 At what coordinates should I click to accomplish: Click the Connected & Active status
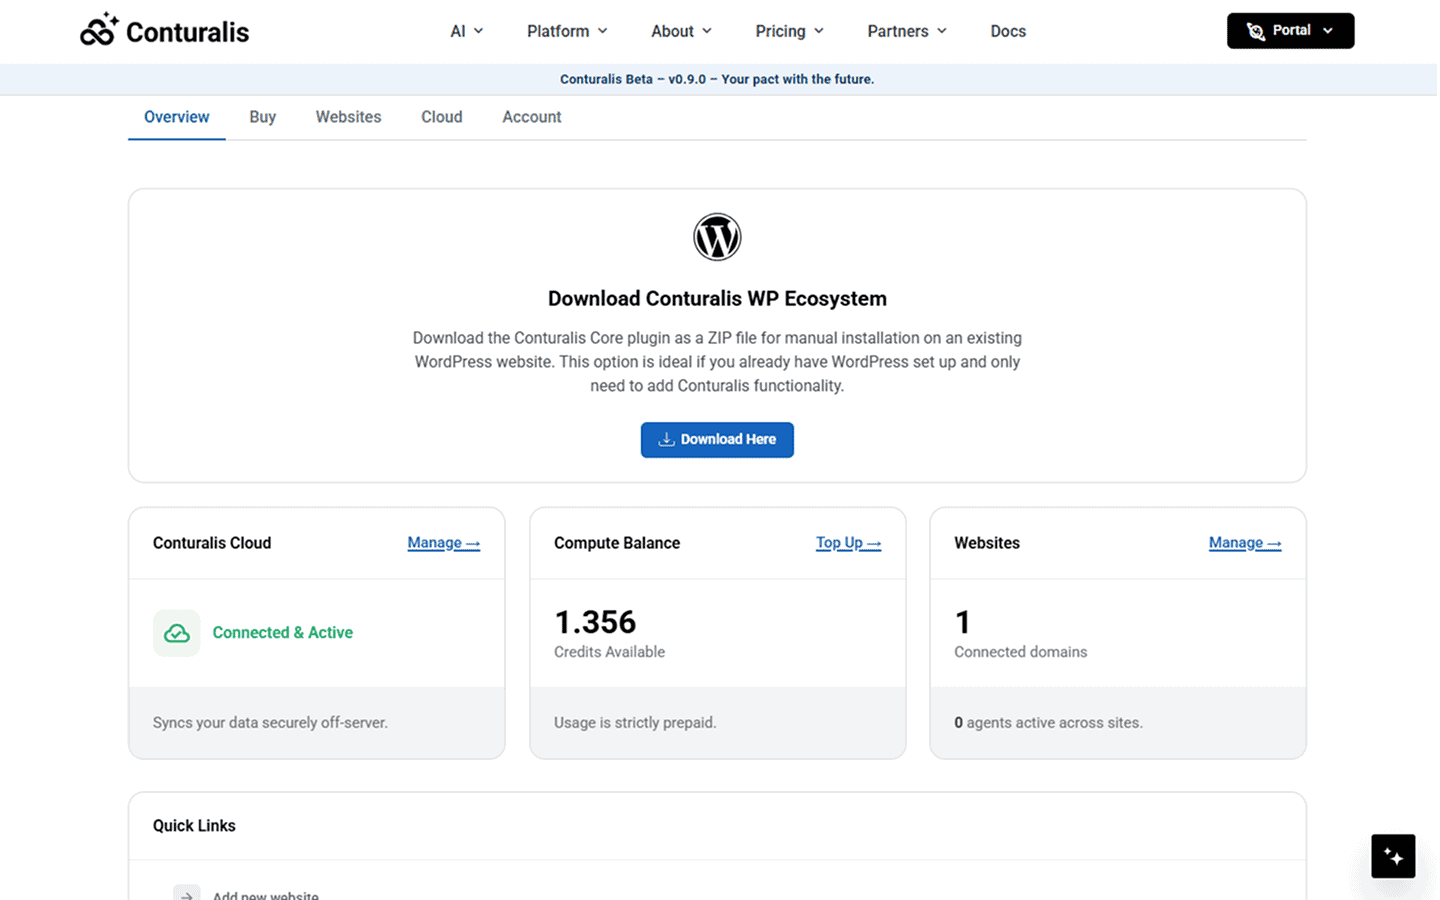point(283,633)
